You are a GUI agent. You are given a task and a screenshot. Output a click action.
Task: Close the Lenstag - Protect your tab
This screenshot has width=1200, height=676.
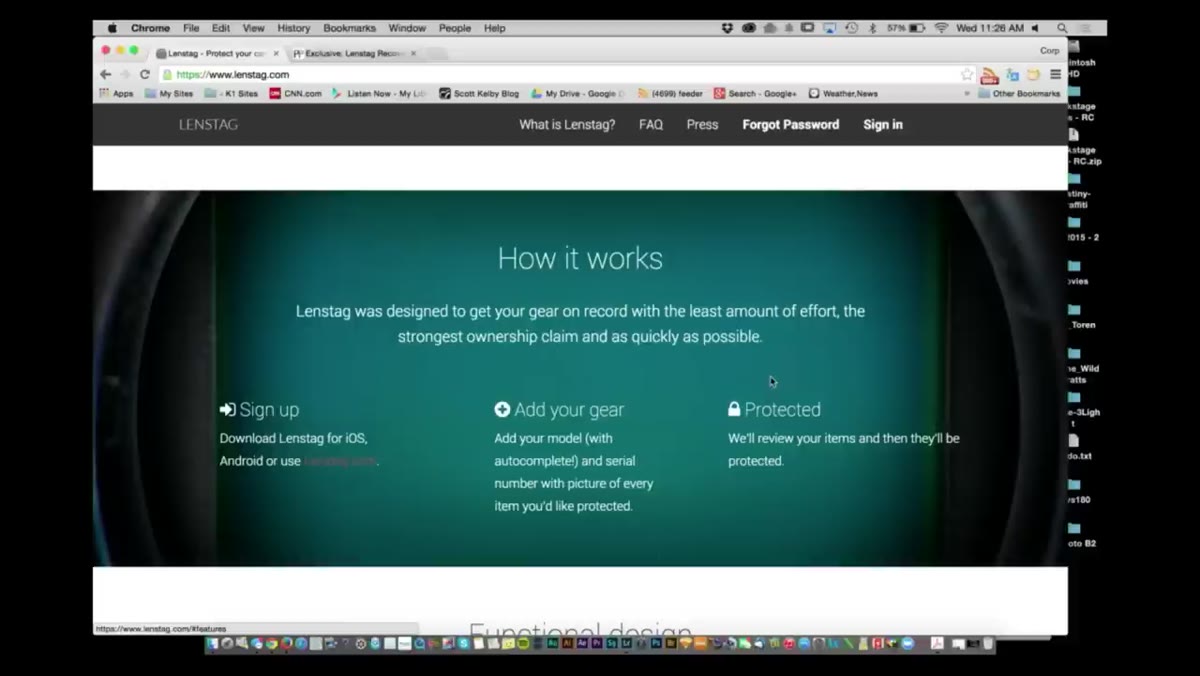tap(276, 53)
